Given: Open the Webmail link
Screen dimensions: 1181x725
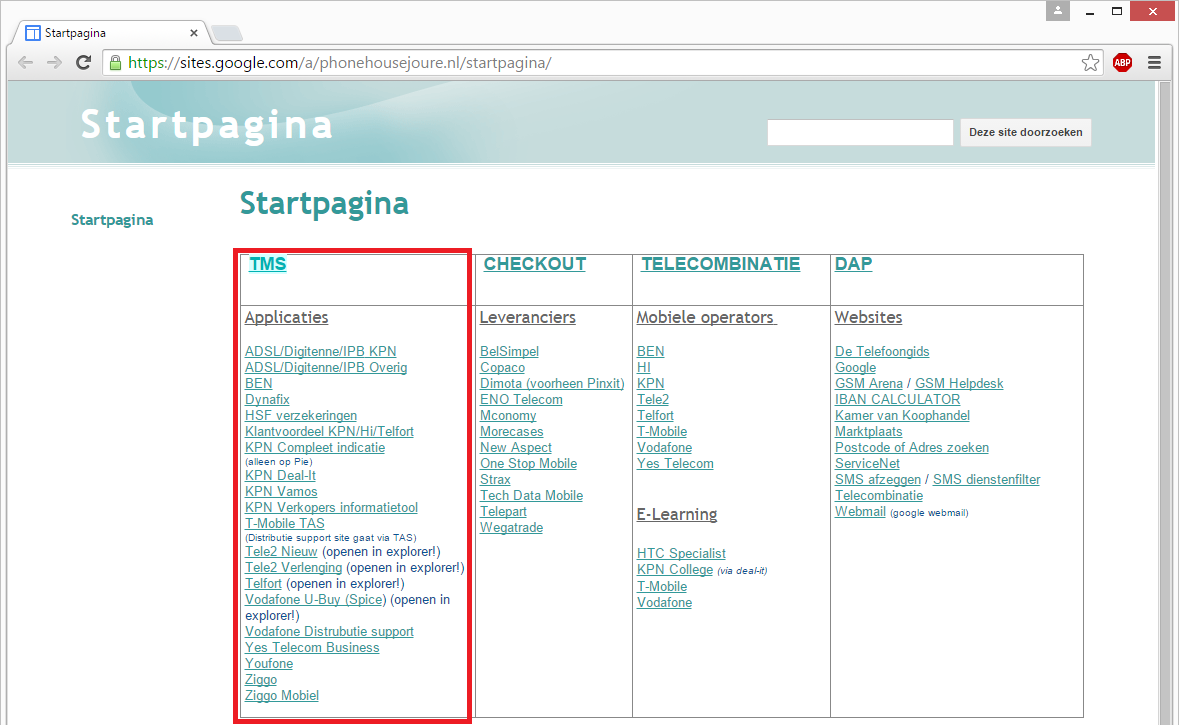Looking at the screenshot, I should click(860, 511).
